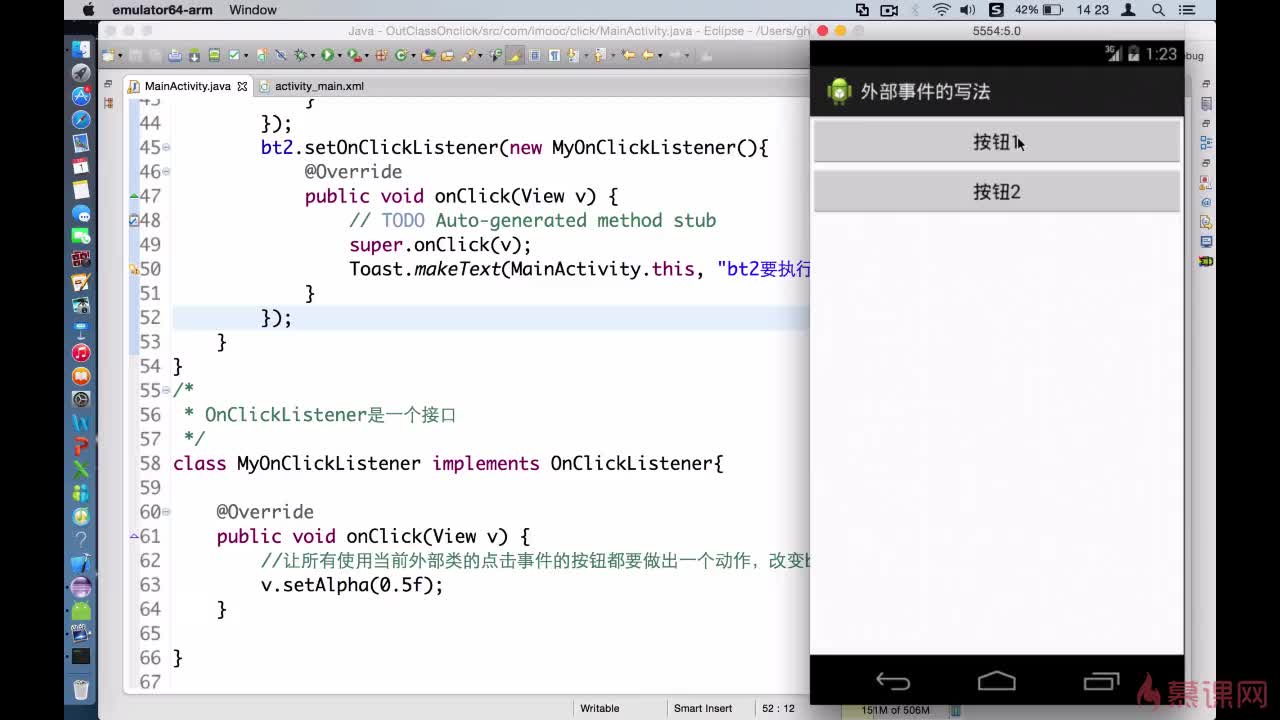1280x720 pixels.
Task: Collapse the code fold at line 45
Action: click(166, 148)
